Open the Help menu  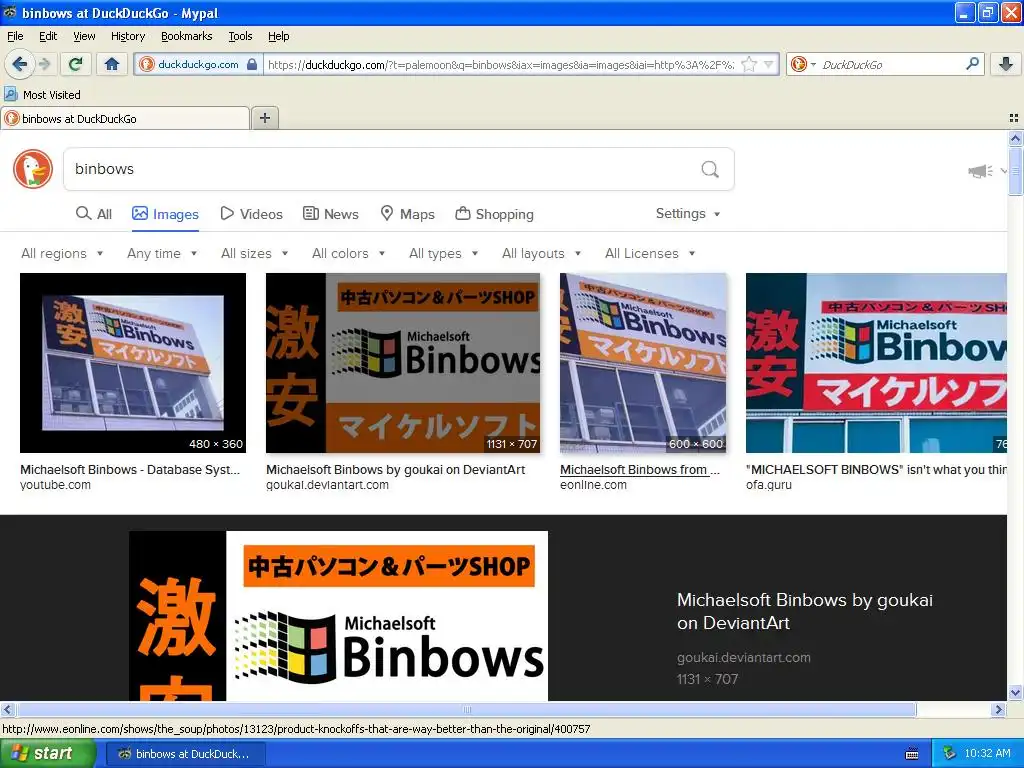(x=278, y=36)
